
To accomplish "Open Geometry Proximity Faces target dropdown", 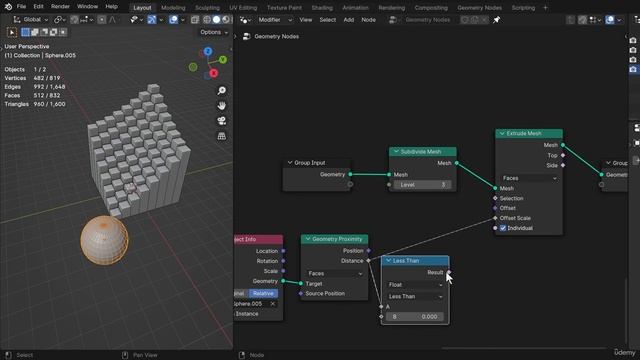I will click(x=334, y=273).
